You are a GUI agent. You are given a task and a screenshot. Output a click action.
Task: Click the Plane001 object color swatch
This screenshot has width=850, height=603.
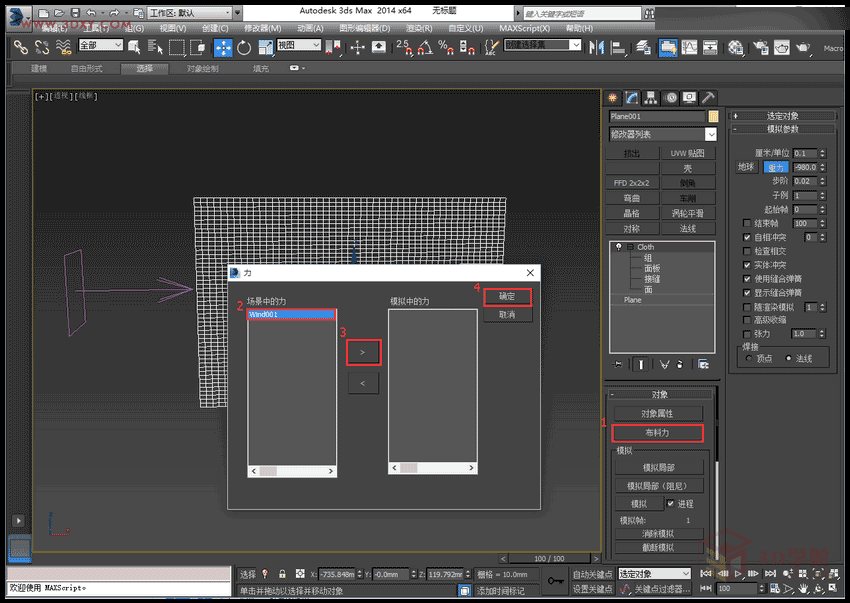pos(713,116)
